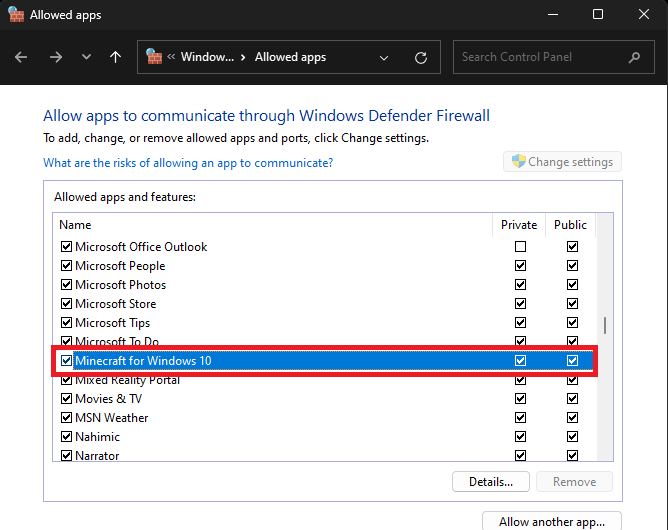Click the shield icon on Change settings

518,162
